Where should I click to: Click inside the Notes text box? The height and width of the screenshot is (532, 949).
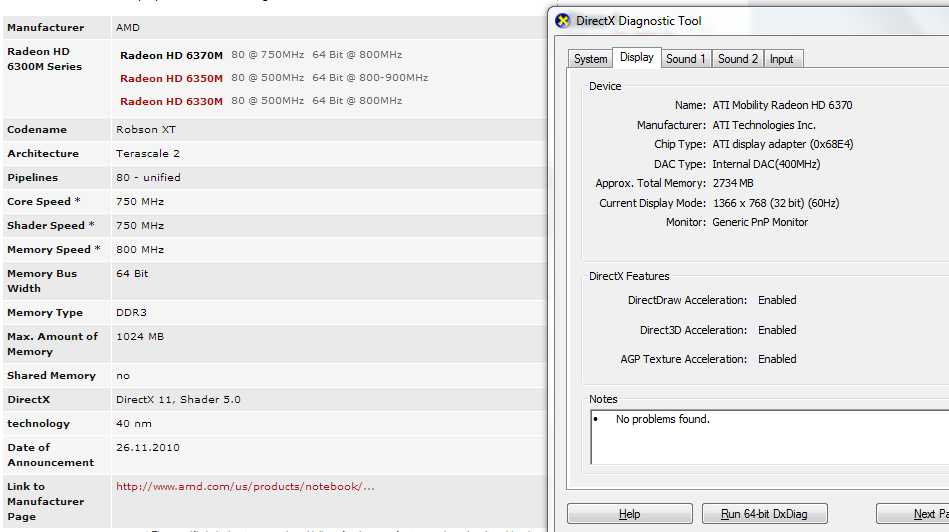(x=770, y=437)
